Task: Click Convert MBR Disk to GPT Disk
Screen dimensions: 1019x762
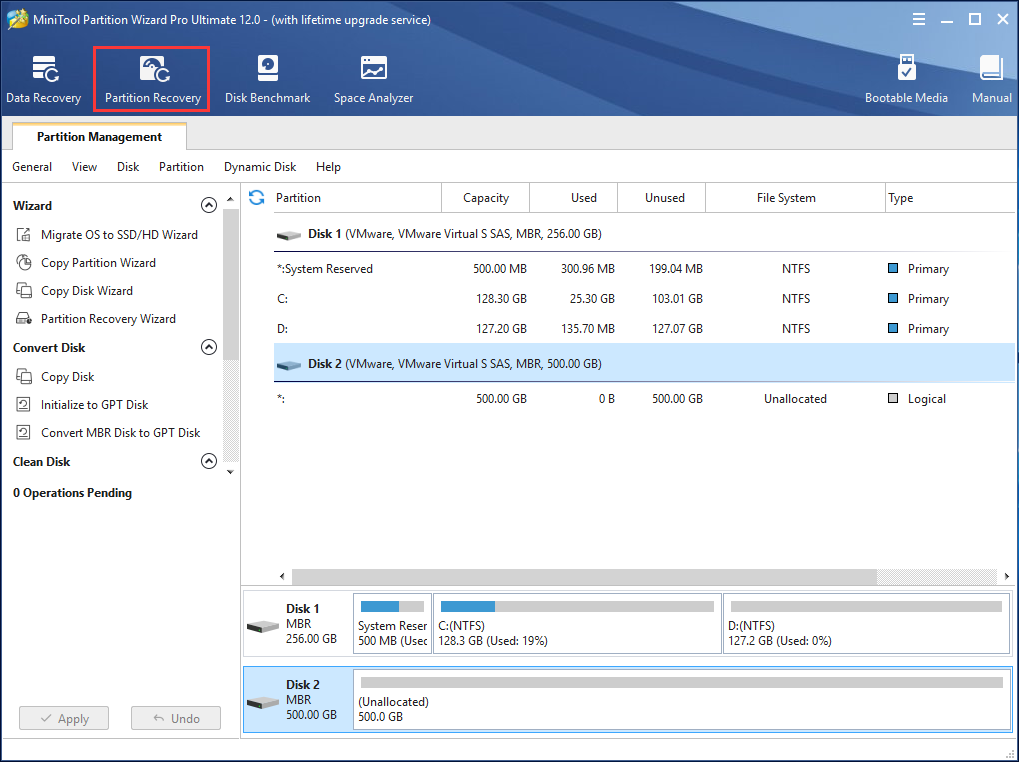Action: 120,433
